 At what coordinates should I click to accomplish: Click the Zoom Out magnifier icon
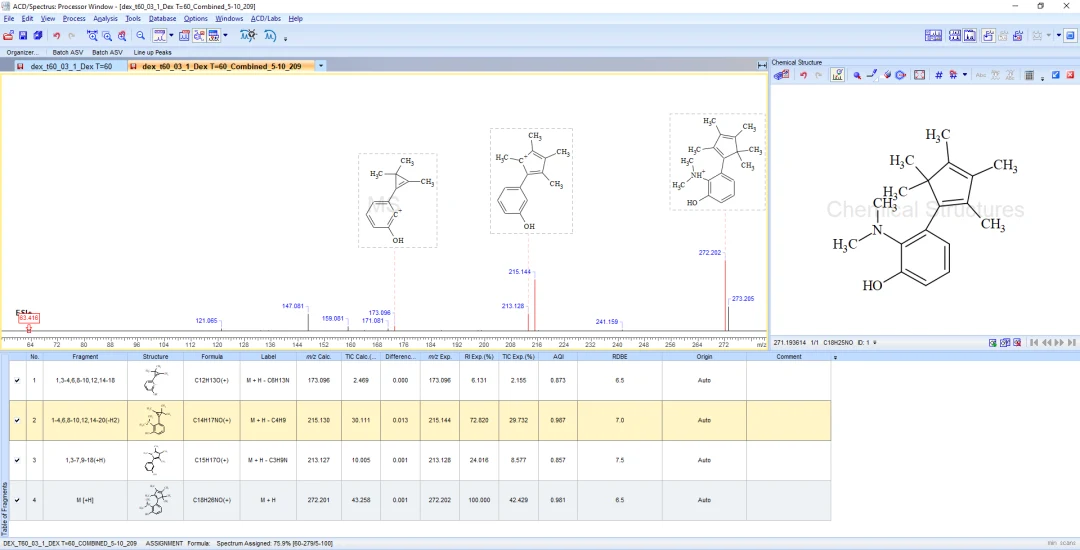[141, 35]
